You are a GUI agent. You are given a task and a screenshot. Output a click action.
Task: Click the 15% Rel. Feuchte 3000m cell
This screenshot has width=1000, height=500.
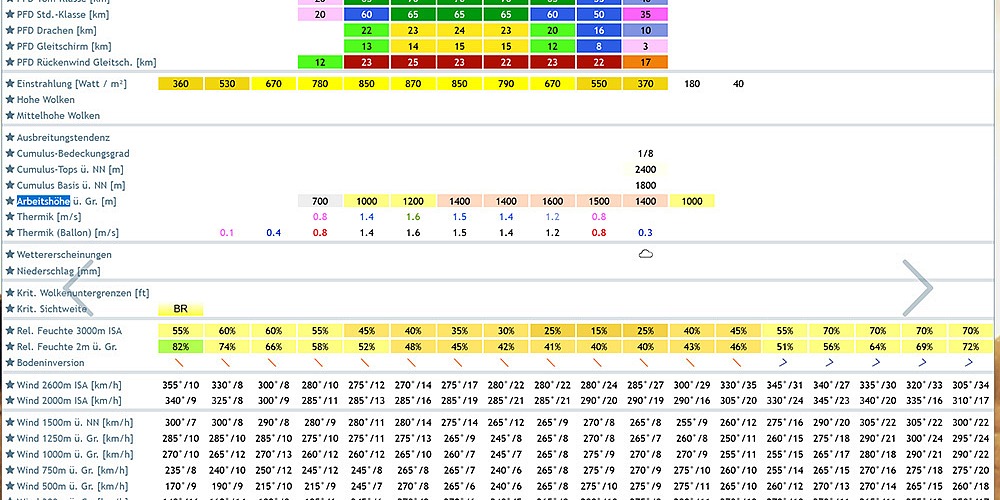599,331
